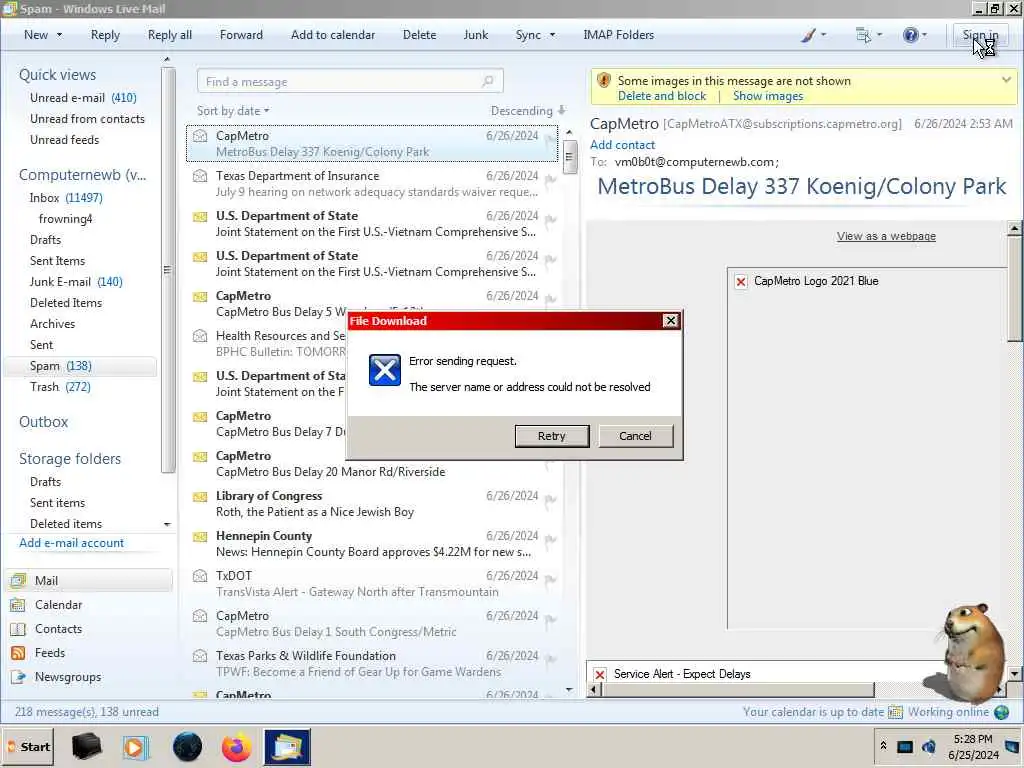Click Add contact link
The height and width of the screenshot is (768, 1024).
point(622,145)
